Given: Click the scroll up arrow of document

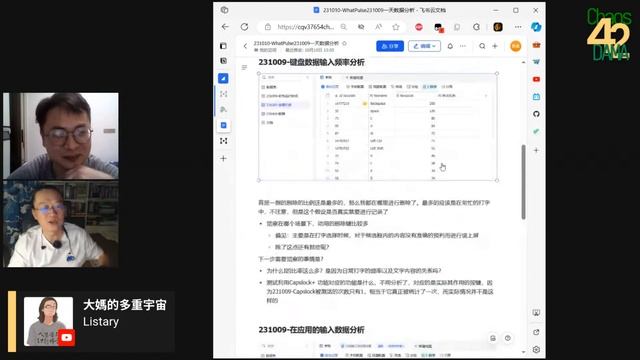Looking at the screenshot, I should [523, 62].
